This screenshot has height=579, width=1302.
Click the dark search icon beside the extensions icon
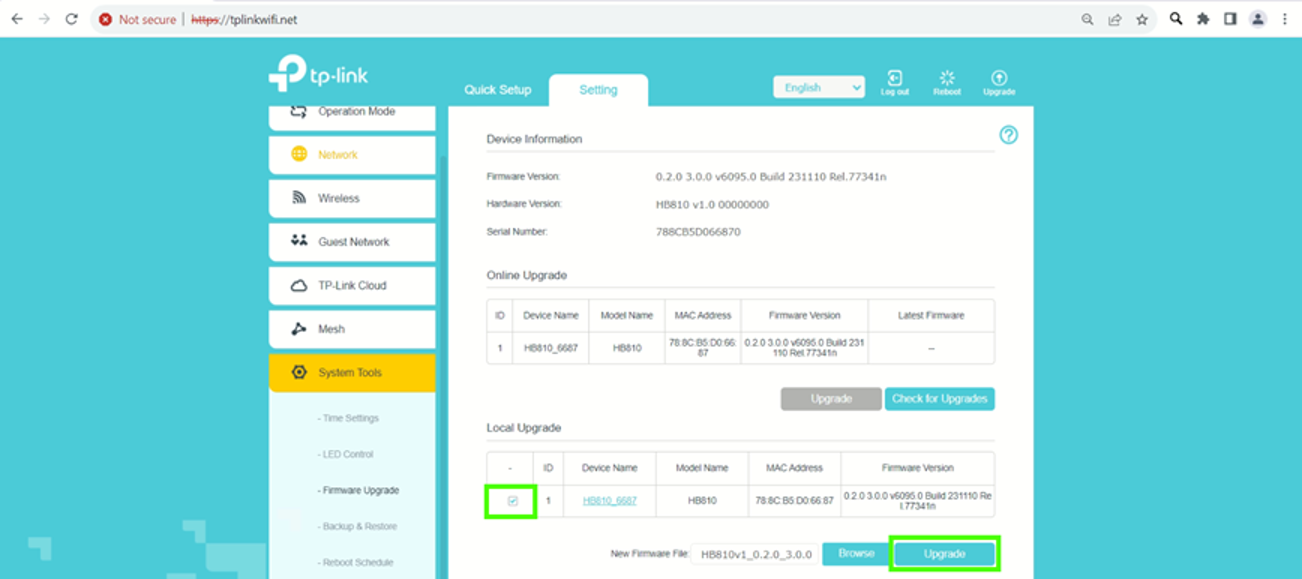tap(1176, 19)
